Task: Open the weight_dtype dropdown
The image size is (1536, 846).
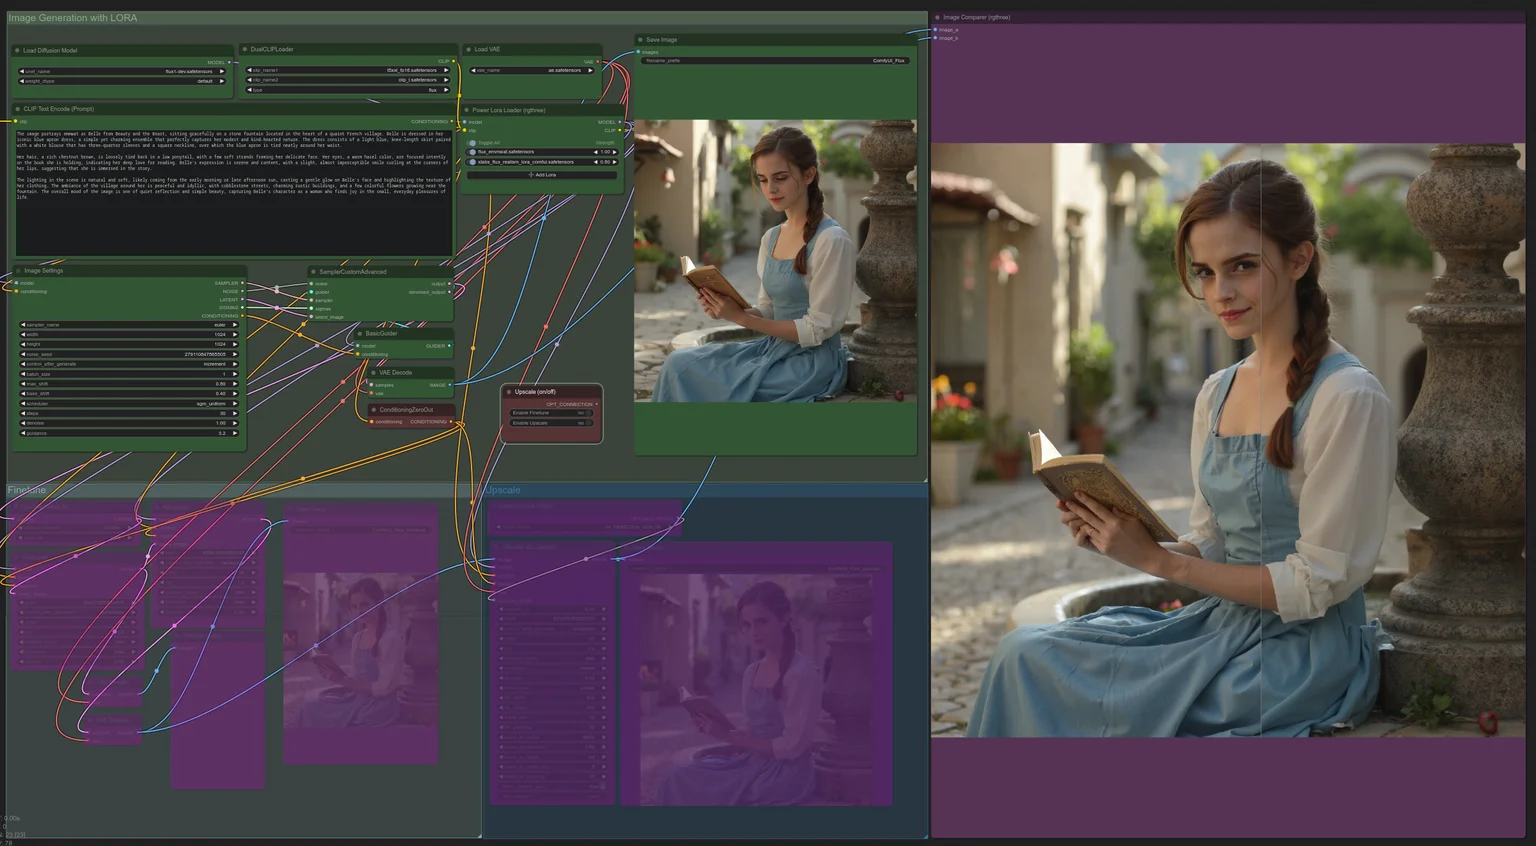Action: click(x=122, y=81)
